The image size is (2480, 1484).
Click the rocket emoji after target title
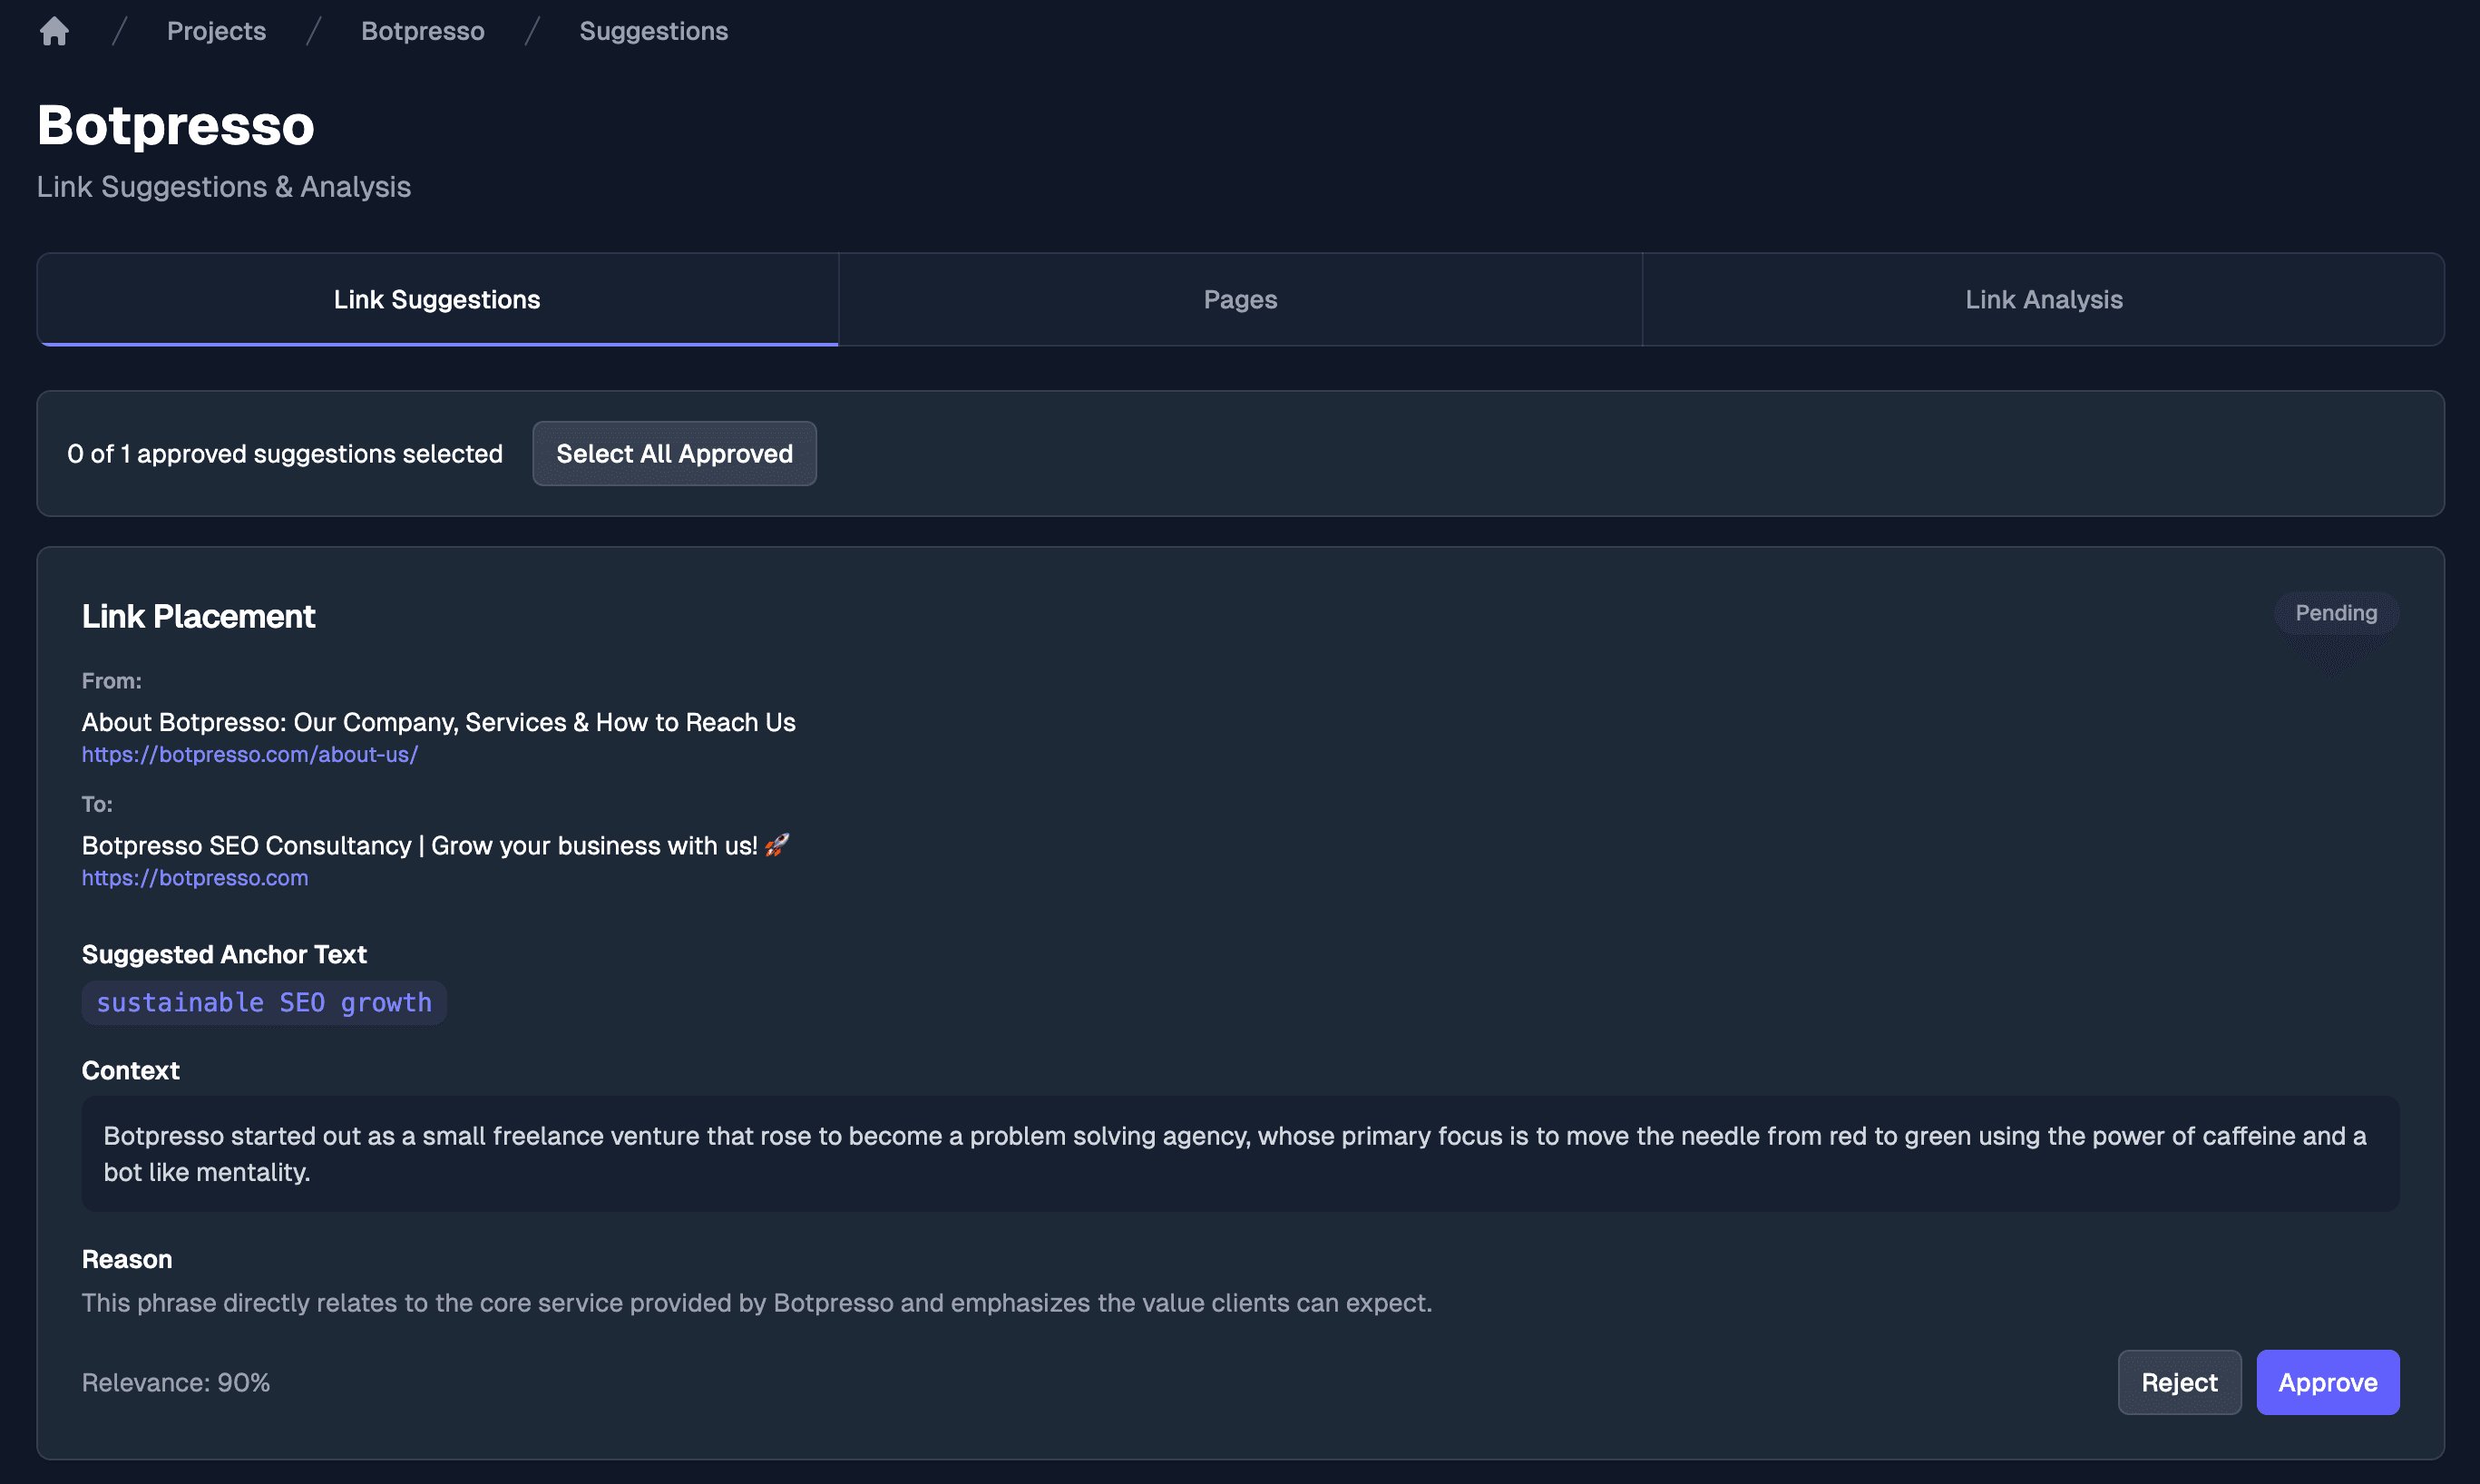tap(777, 845)
